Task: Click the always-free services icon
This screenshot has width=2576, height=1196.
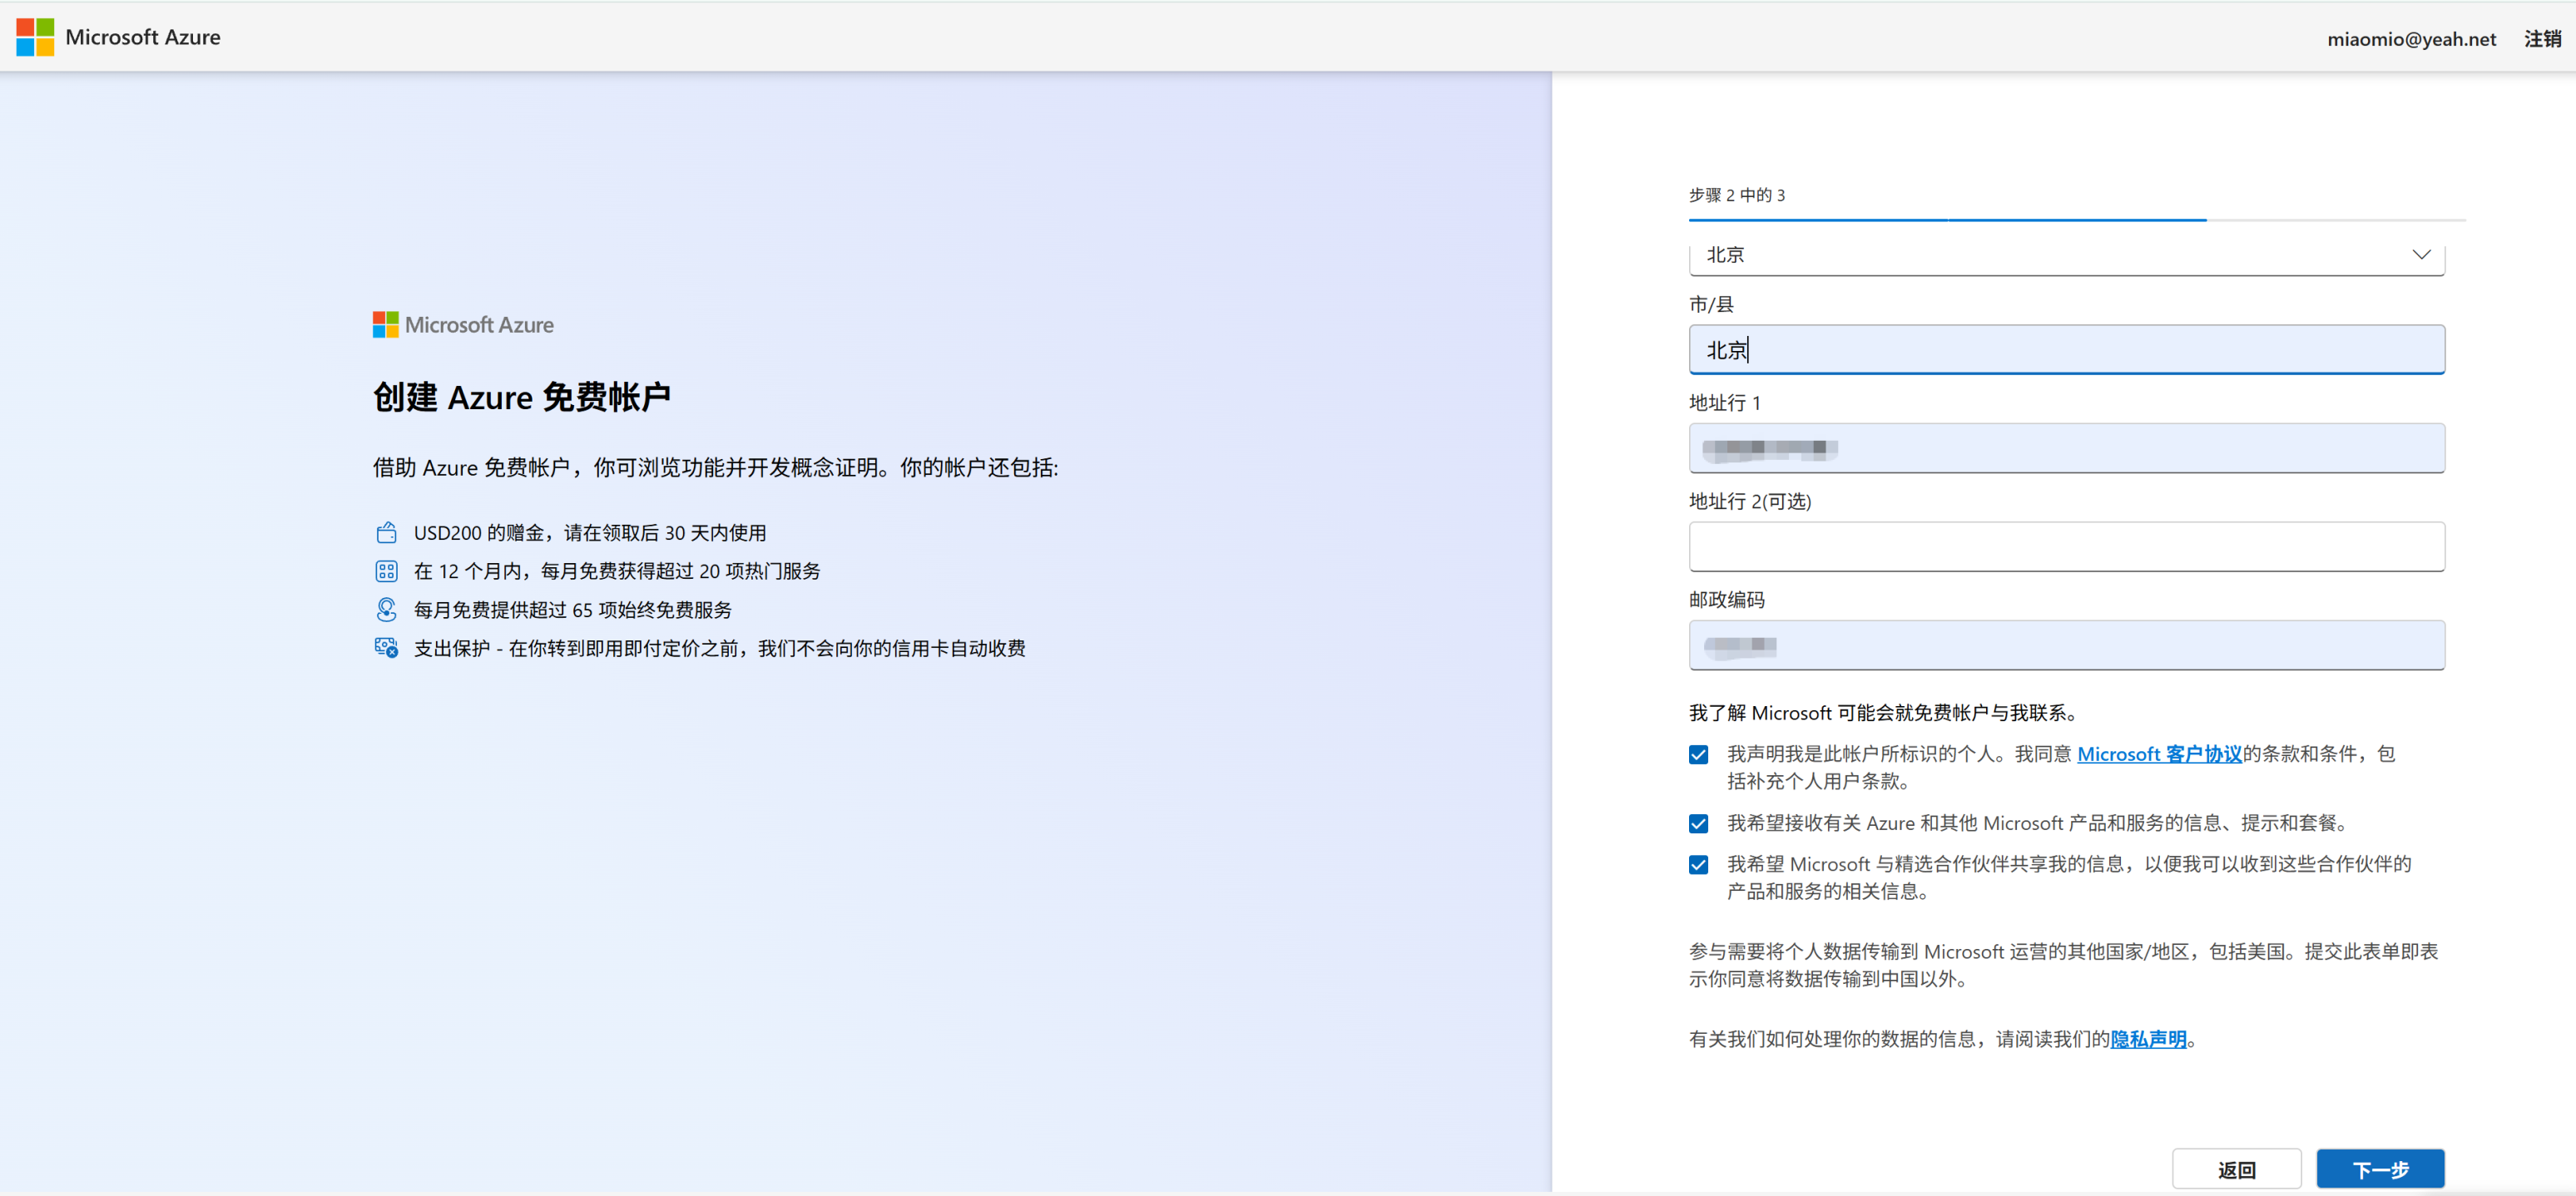Action: pos(386,609)
